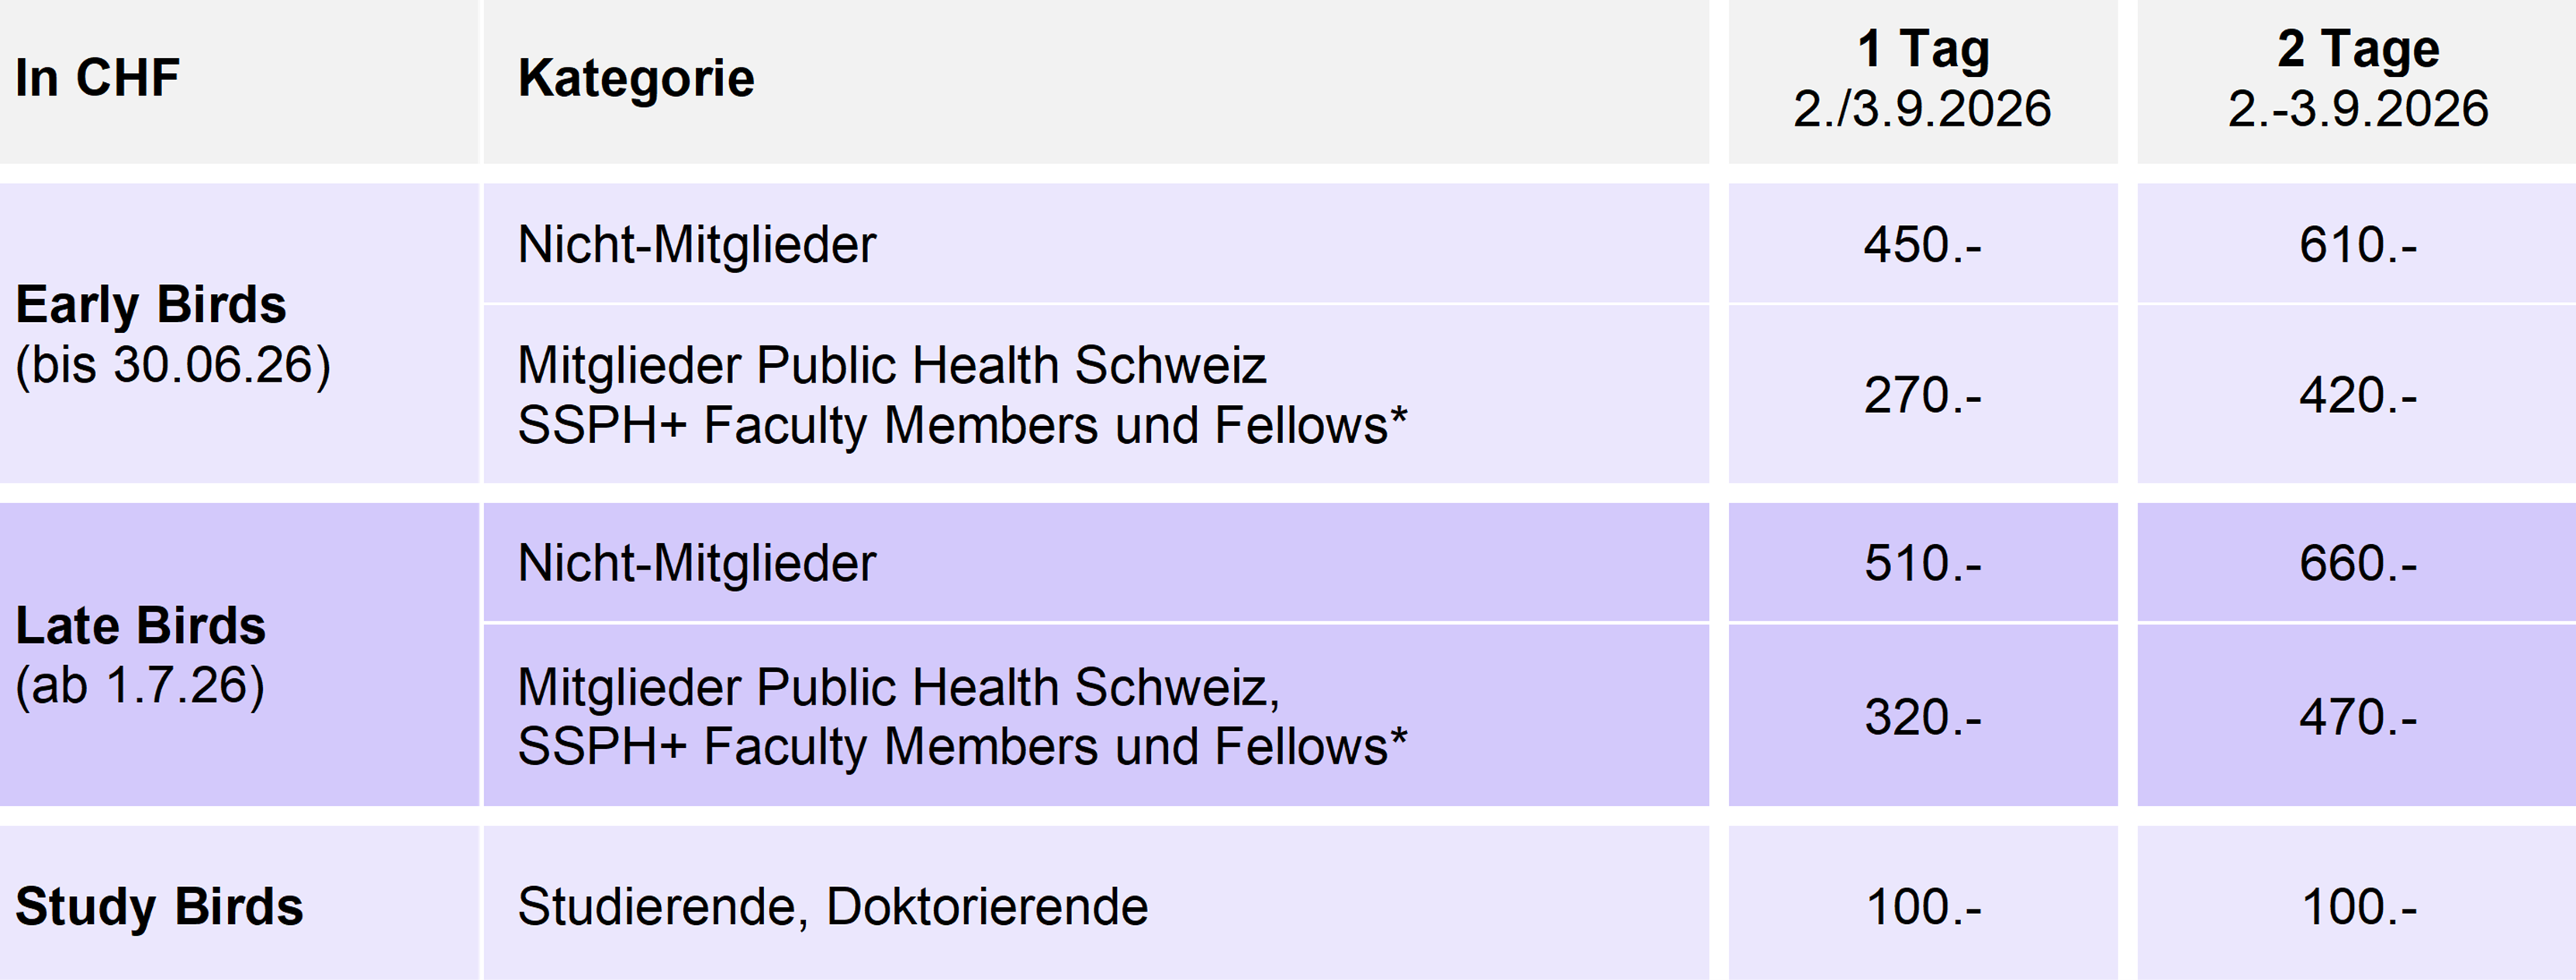Select Nicht-Mitglieder in the Late Birds section

697,563
